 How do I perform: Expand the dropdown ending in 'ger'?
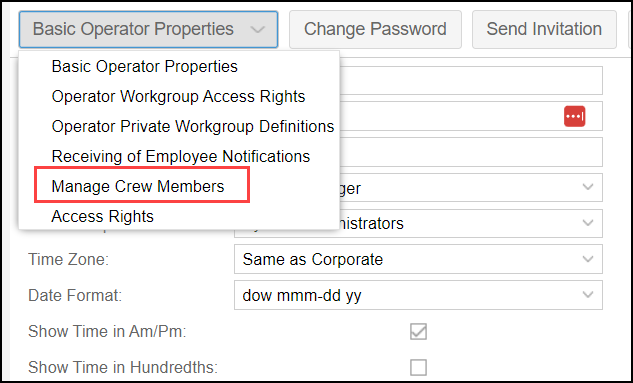point(471,188)
